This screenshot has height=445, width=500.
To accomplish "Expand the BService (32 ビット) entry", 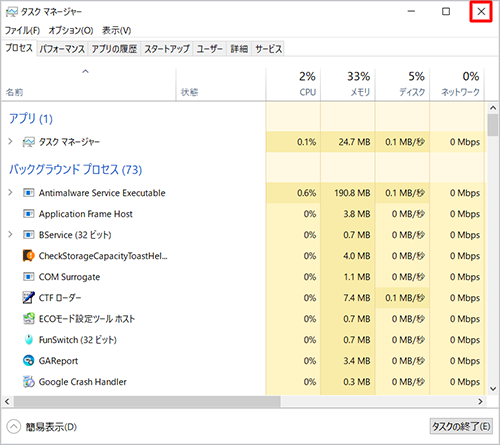I will click(11, 235).
